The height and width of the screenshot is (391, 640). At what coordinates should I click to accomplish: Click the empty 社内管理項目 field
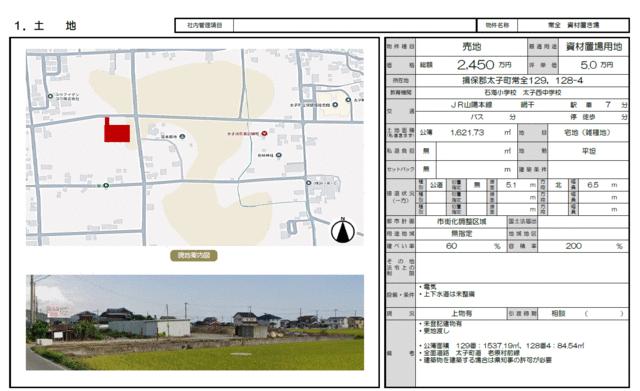(354, 25)
